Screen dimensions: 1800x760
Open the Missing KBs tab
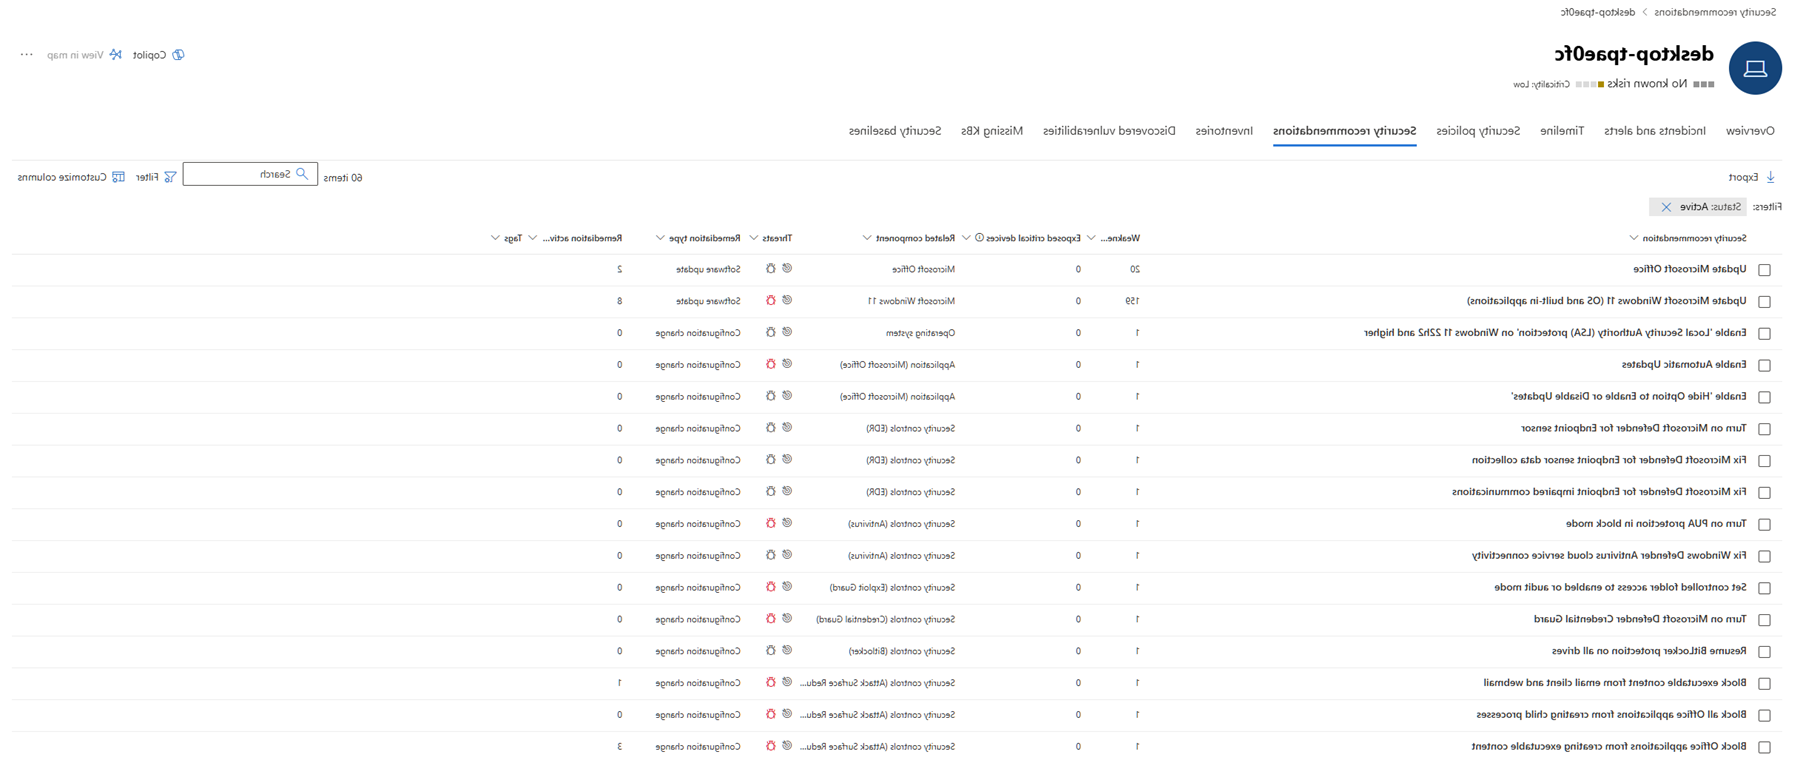tap(992, 131)
